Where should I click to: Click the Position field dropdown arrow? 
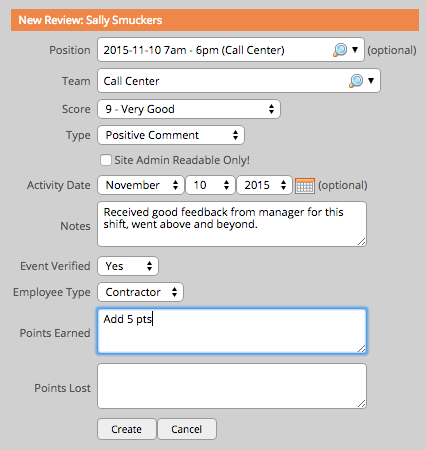(355, 50)
